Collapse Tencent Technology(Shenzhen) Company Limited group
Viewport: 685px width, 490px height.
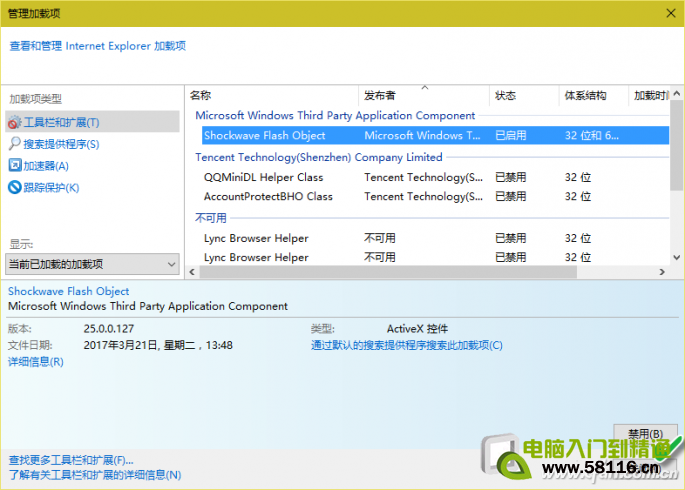coord(318,157)
